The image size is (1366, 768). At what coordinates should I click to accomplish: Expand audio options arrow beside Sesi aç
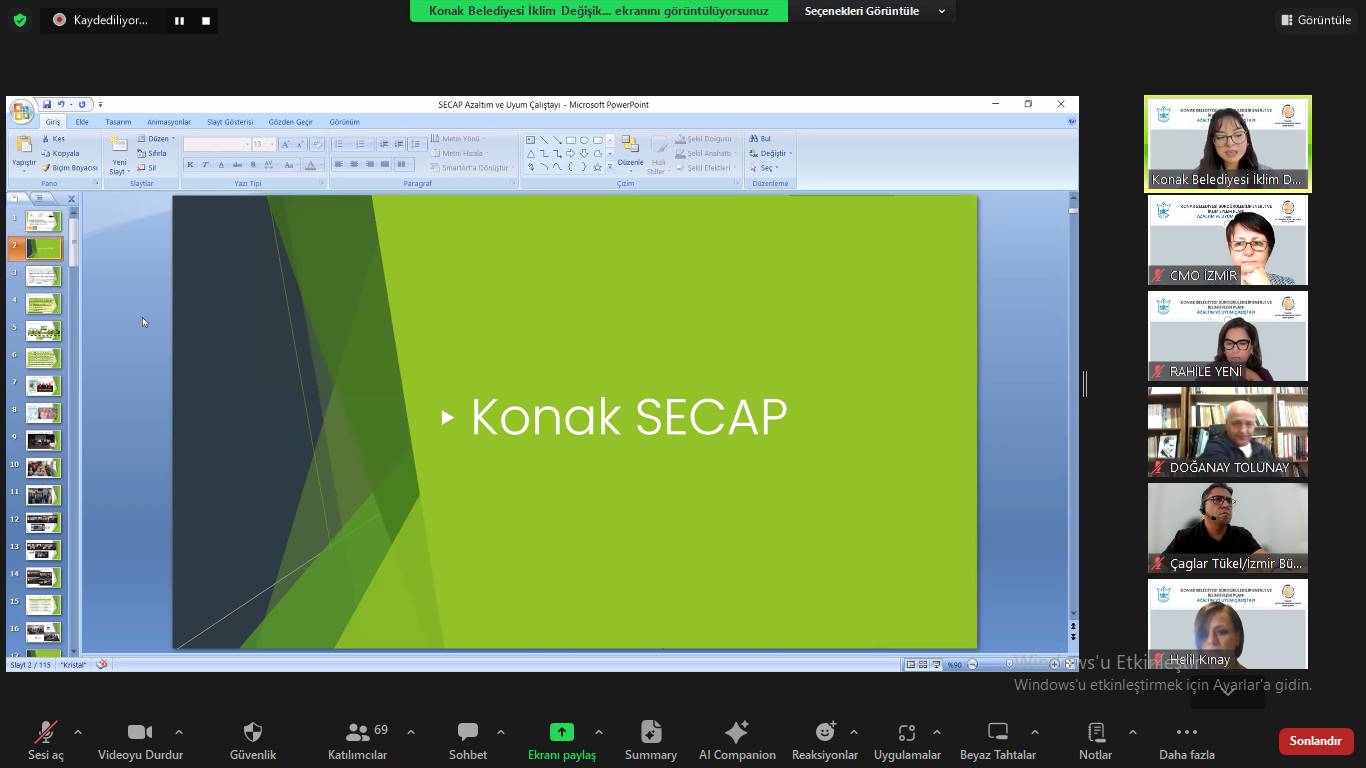pyautogui.click(x=78, y=732)
